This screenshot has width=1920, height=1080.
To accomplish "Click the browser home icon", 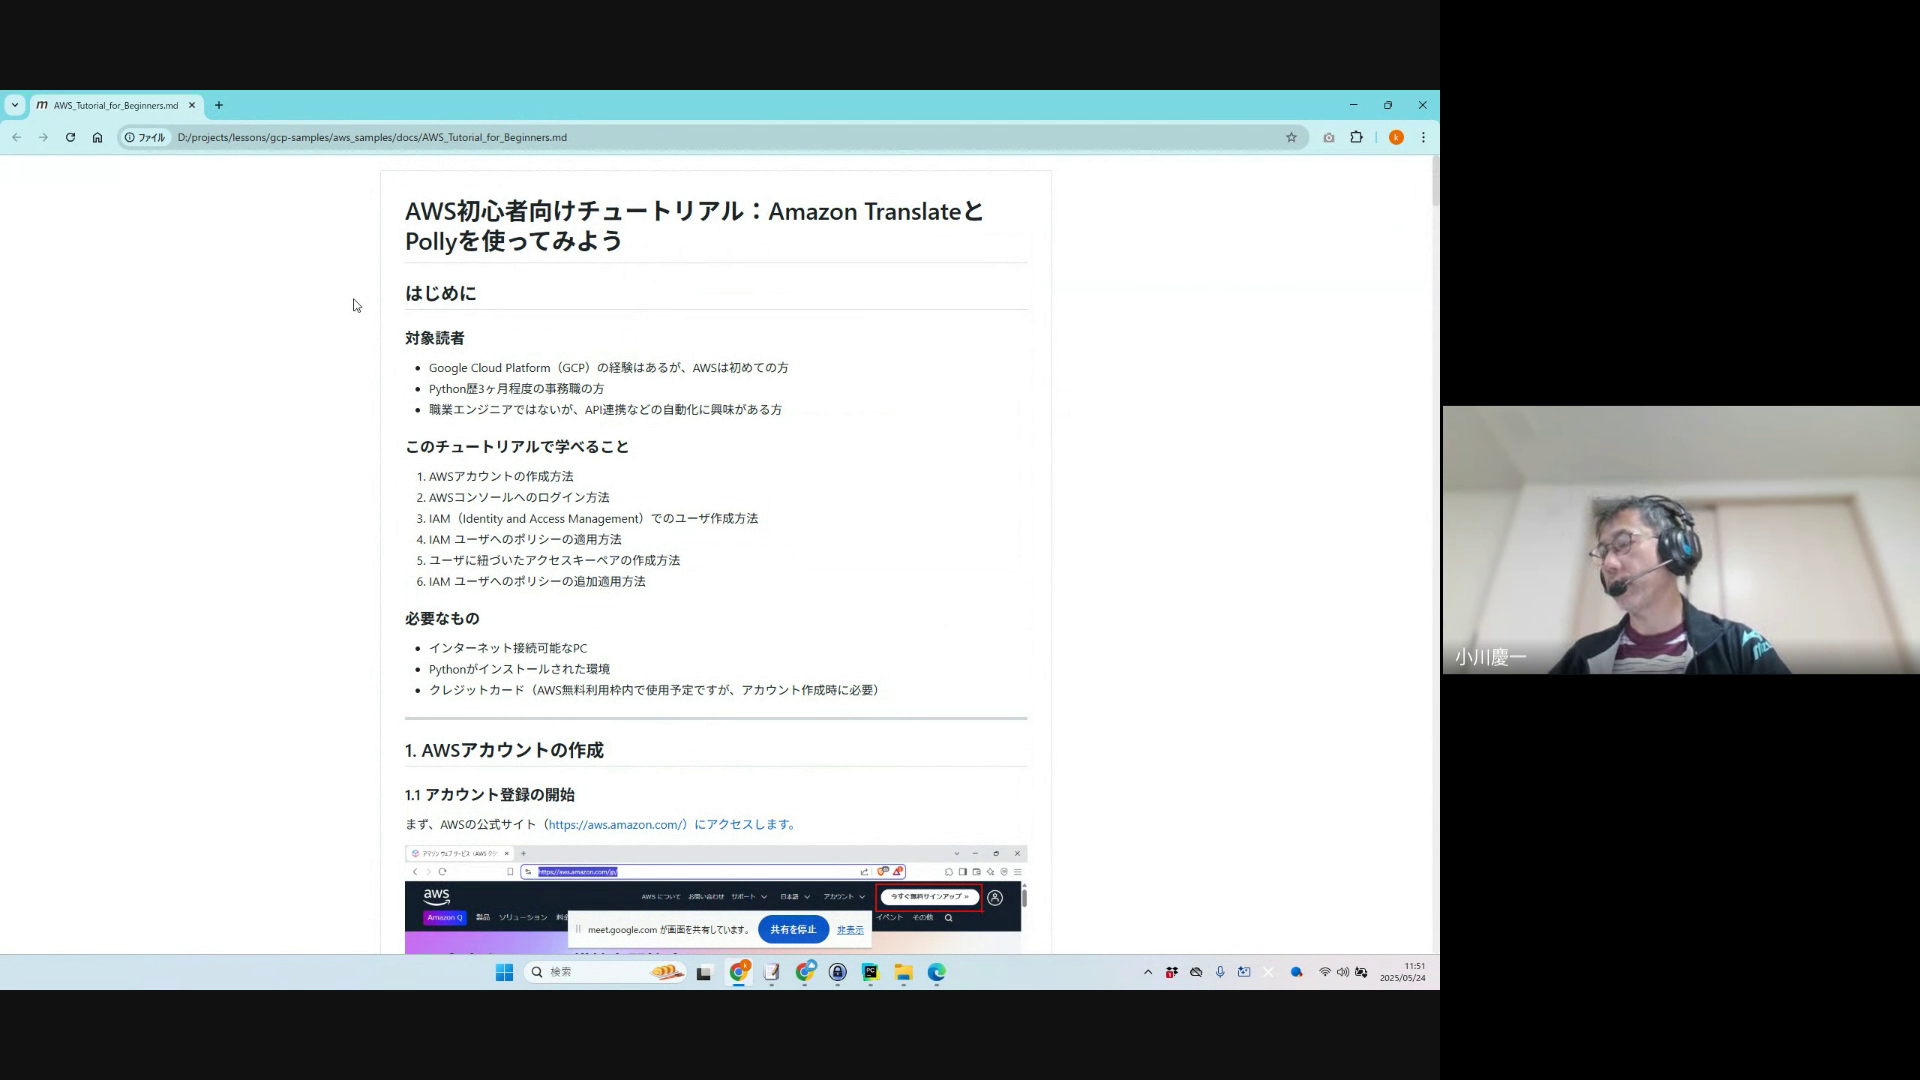I will [x=97, y=138].
